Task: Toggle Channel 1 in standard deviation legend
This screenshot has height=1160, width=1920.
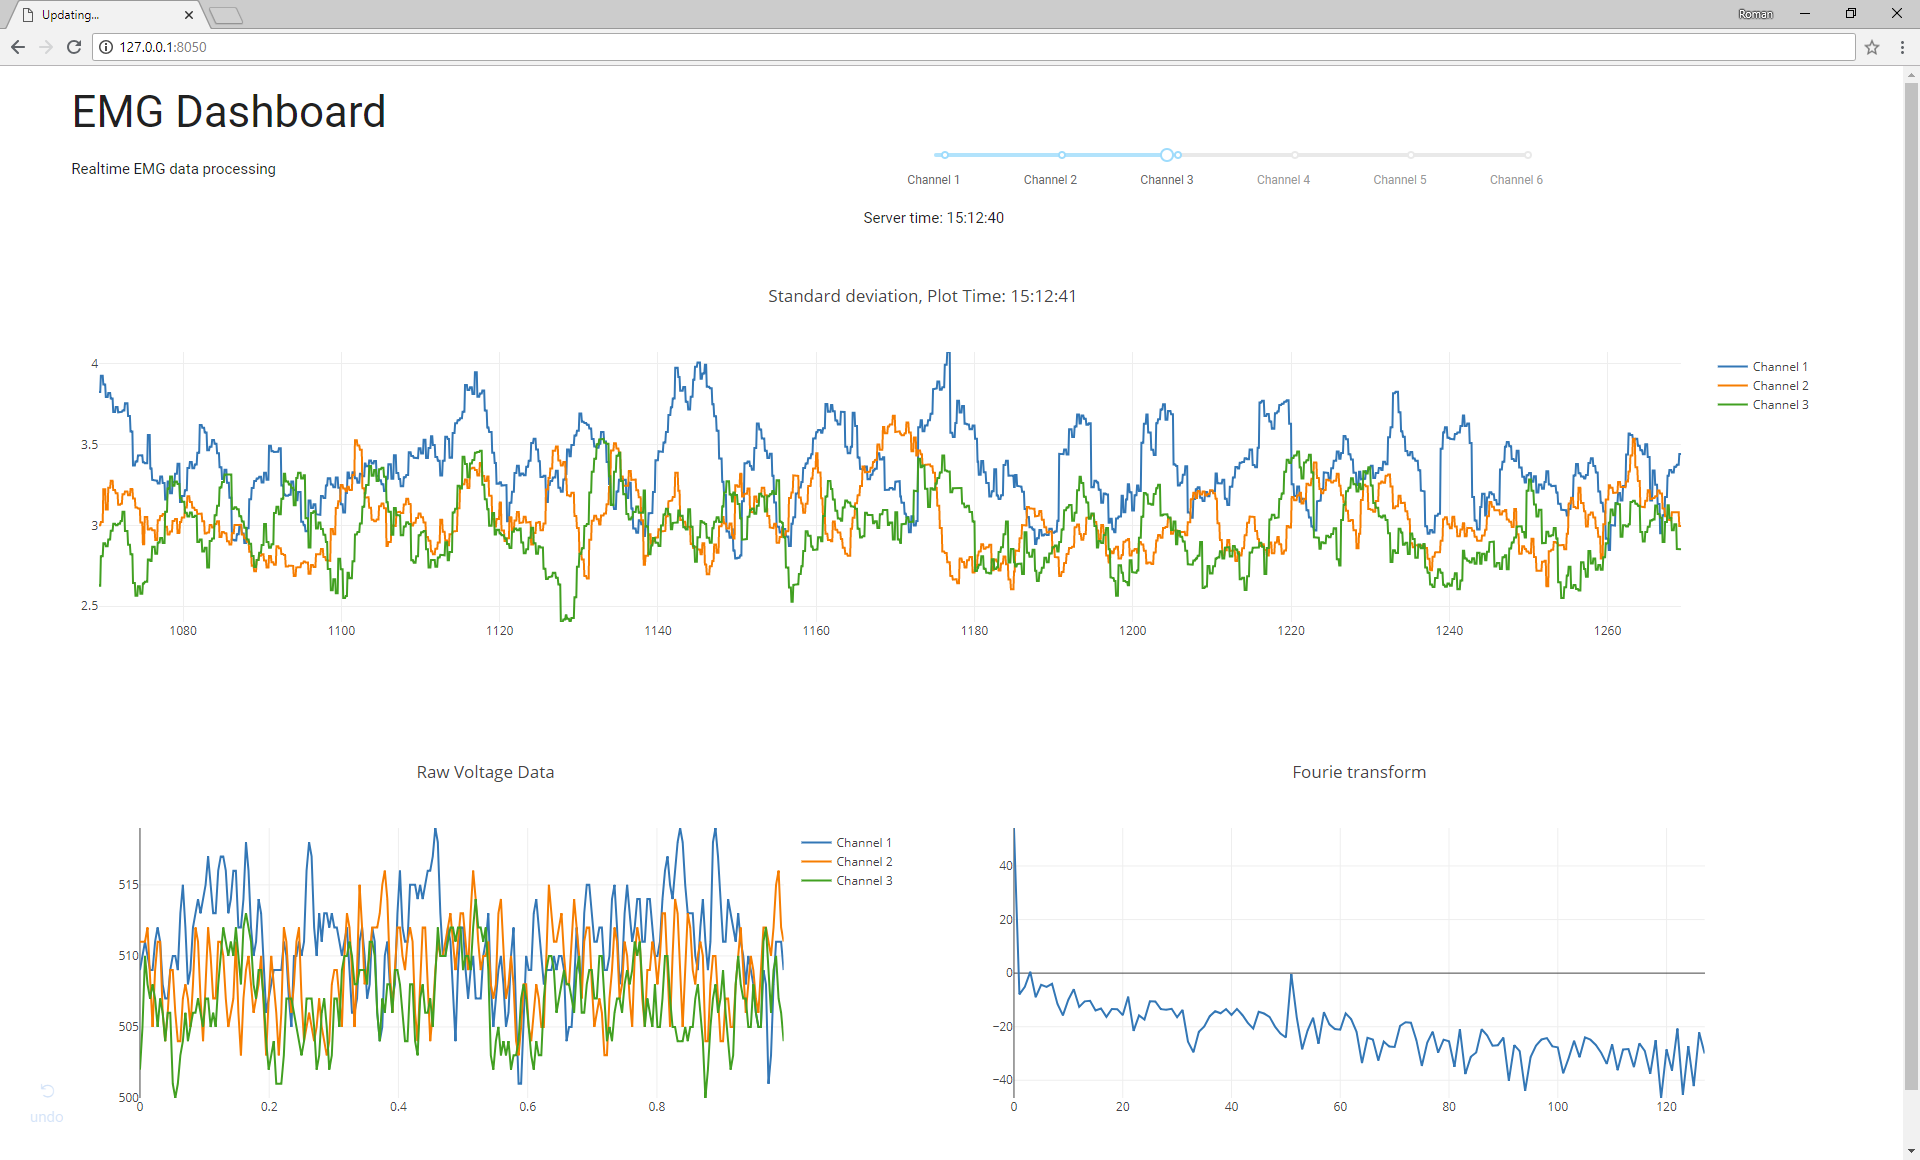Action: (x=1779, y=367)
